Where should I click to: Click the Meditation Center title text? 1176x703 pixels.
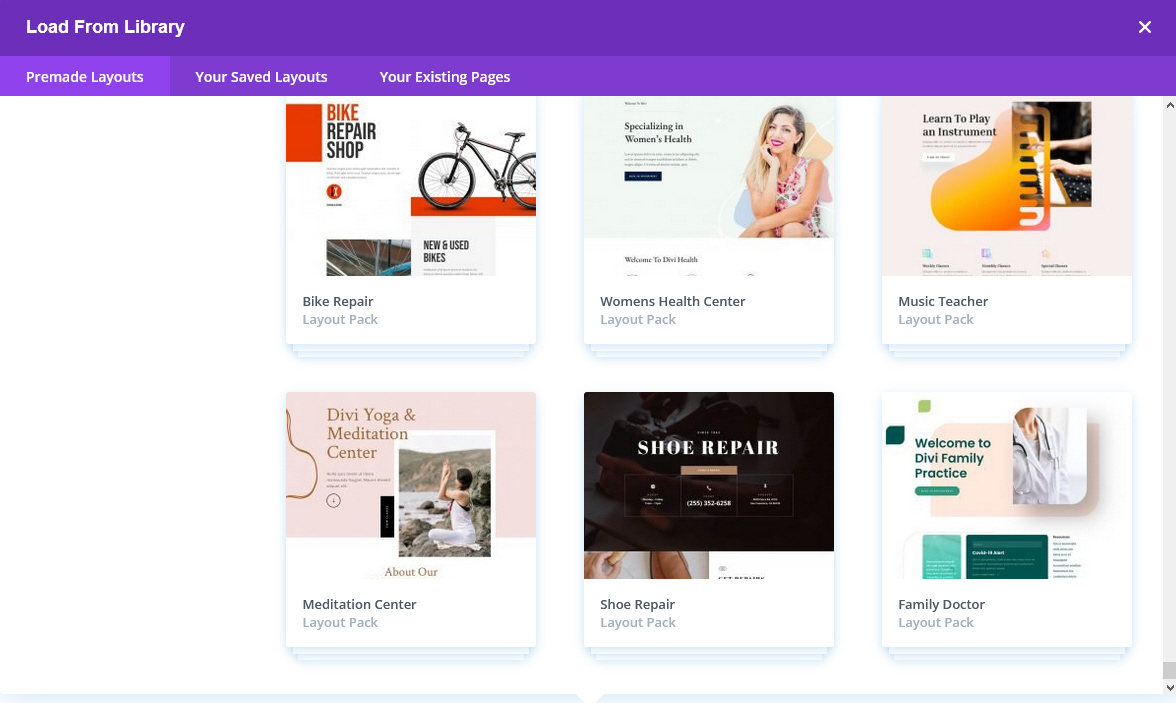pyautogui.click(x=359, y=604)
